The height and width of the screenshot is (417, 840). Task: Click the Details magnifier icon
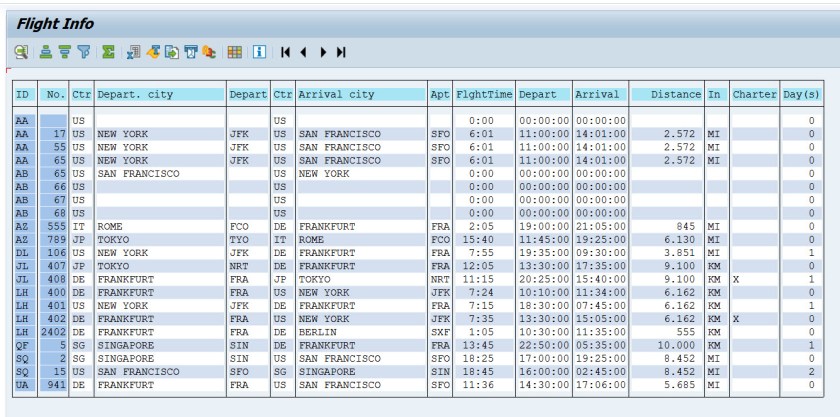(x=21, y=52)
